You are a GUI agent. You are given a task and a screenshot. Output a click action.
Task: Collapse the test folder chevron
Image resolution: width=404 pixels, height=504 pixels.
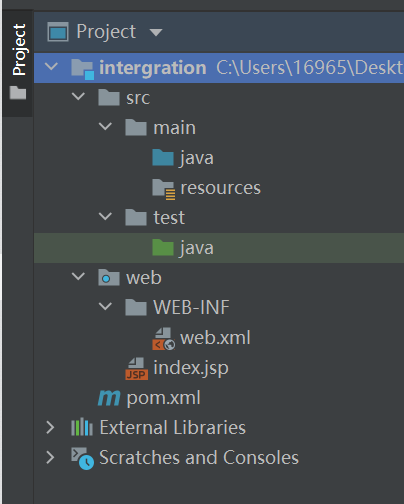click(105, 217)
